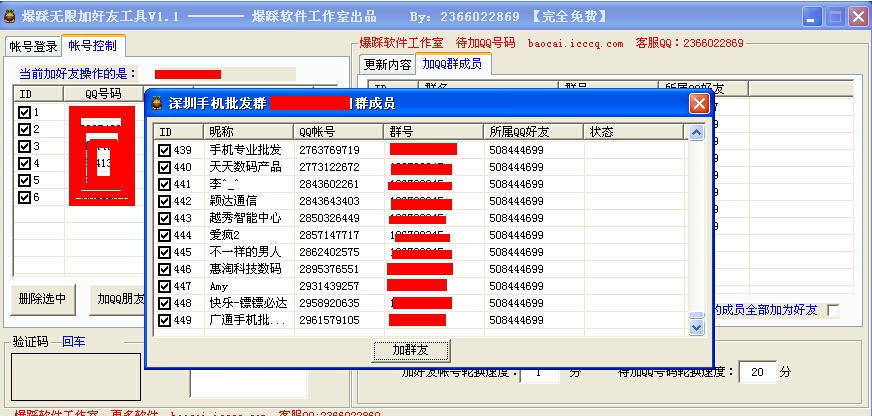Click QQ号码 column header in account list
The image size is (872, 416).
[x=103, y=93]
